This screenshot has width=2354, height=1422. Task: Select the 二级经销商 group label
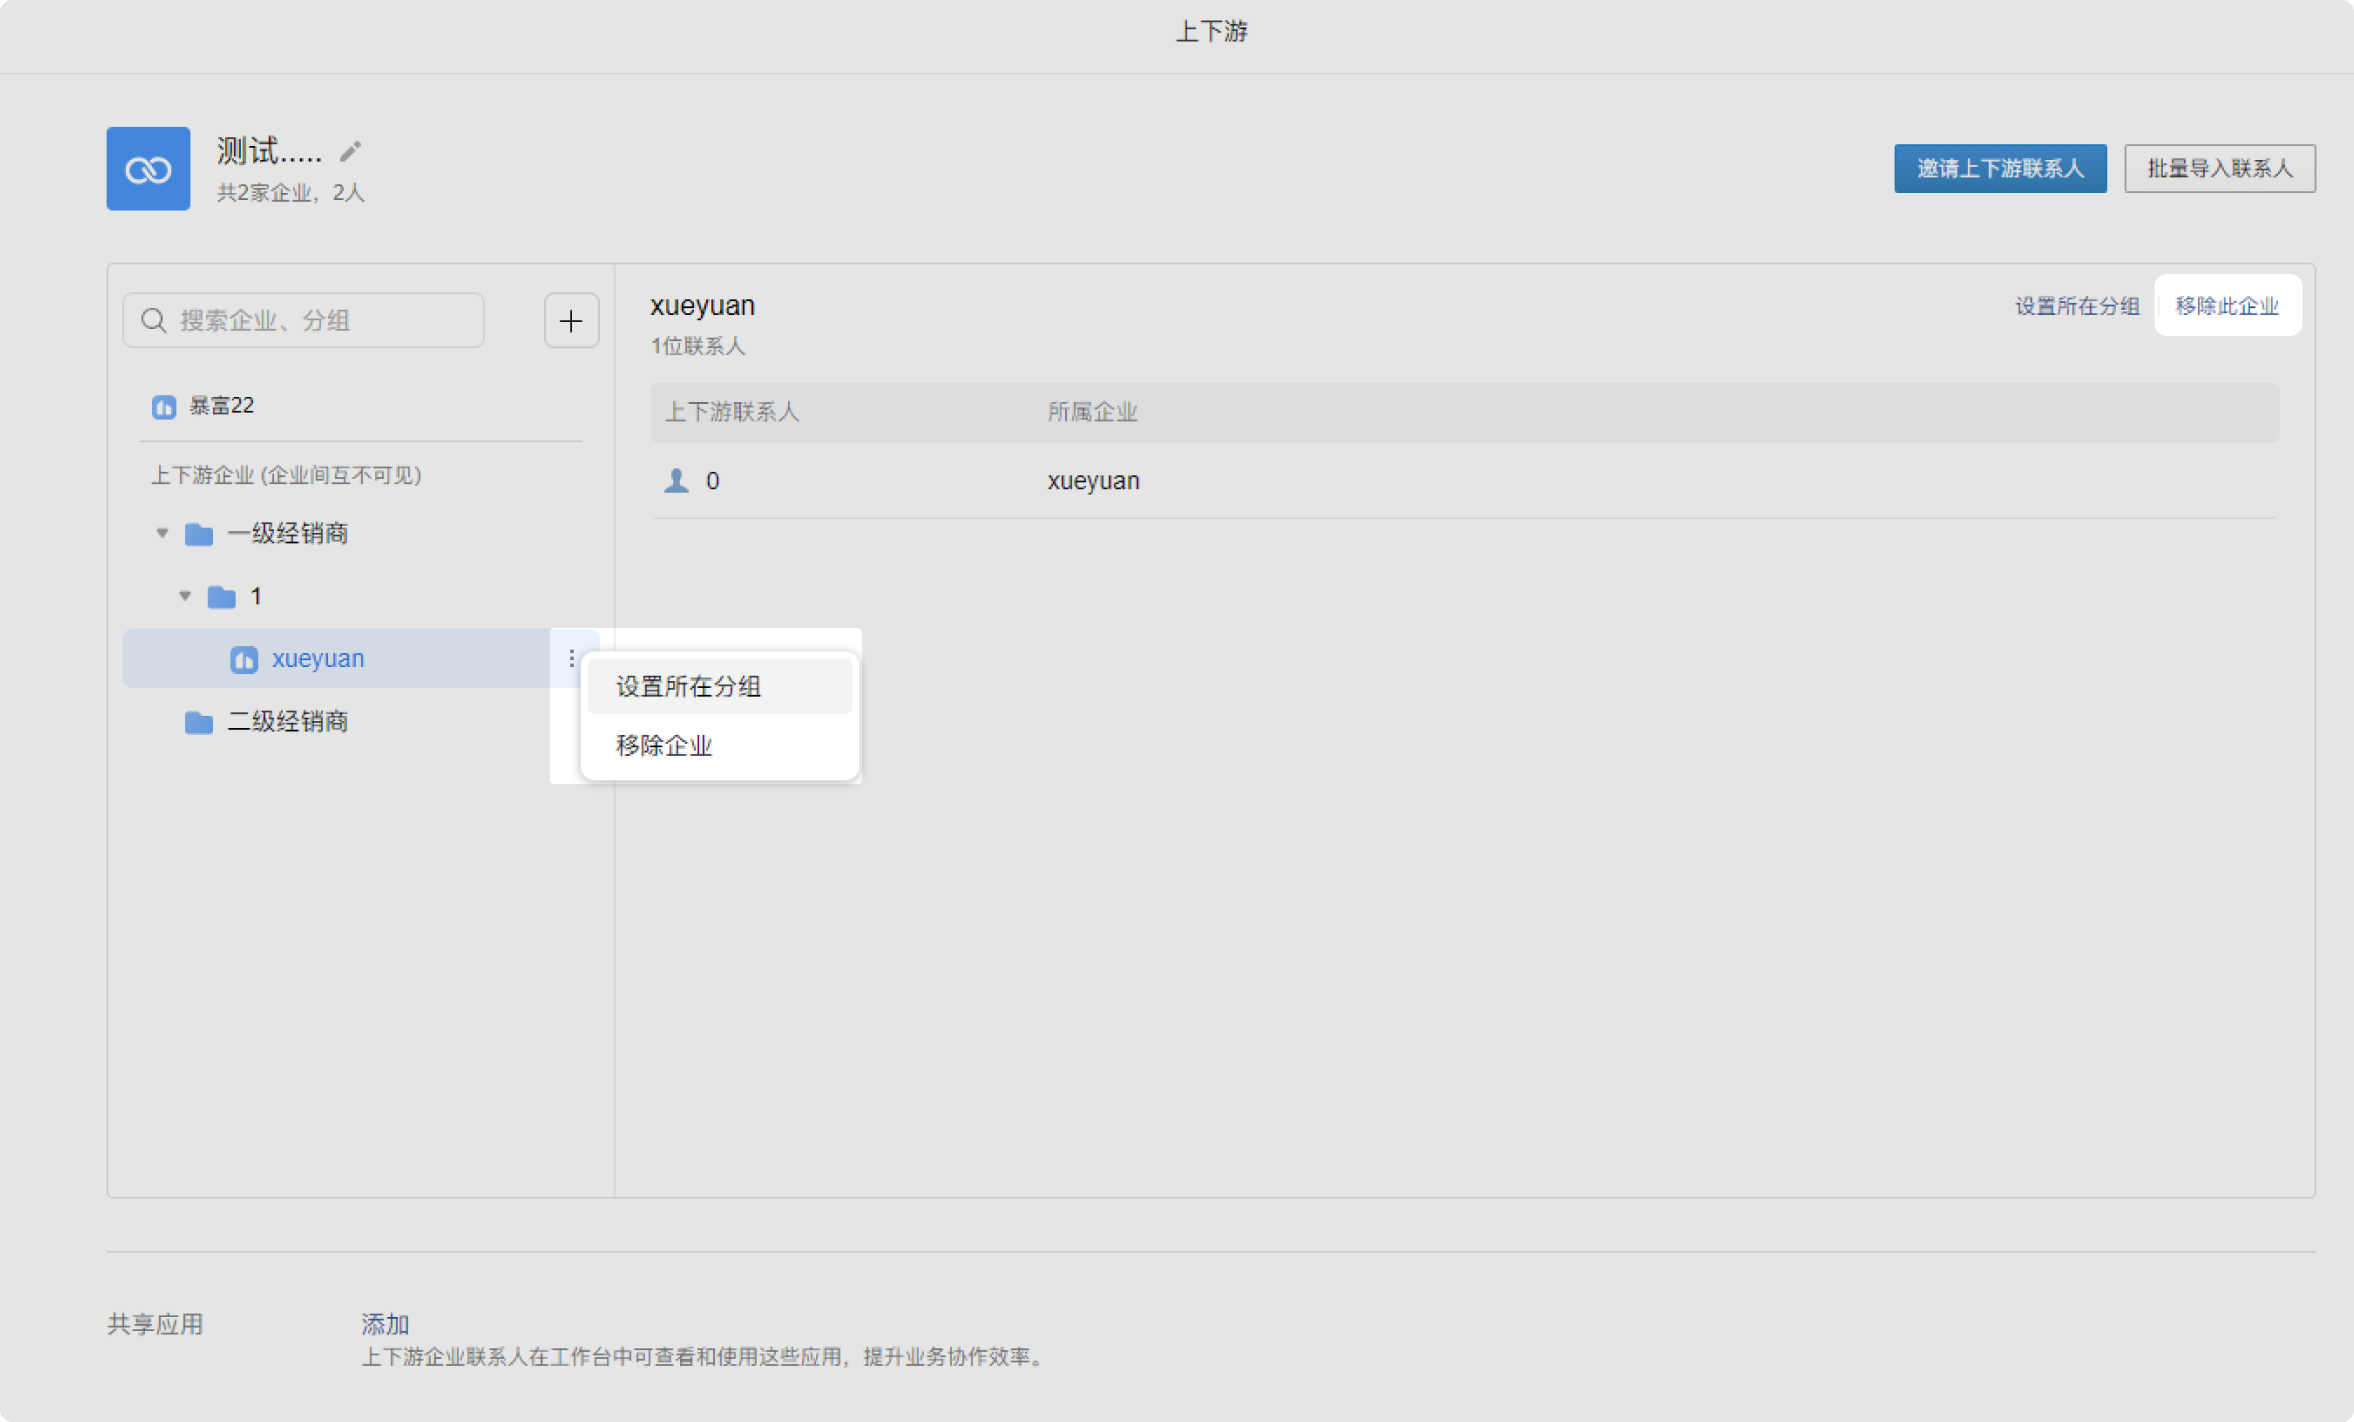tap(288, 721)
